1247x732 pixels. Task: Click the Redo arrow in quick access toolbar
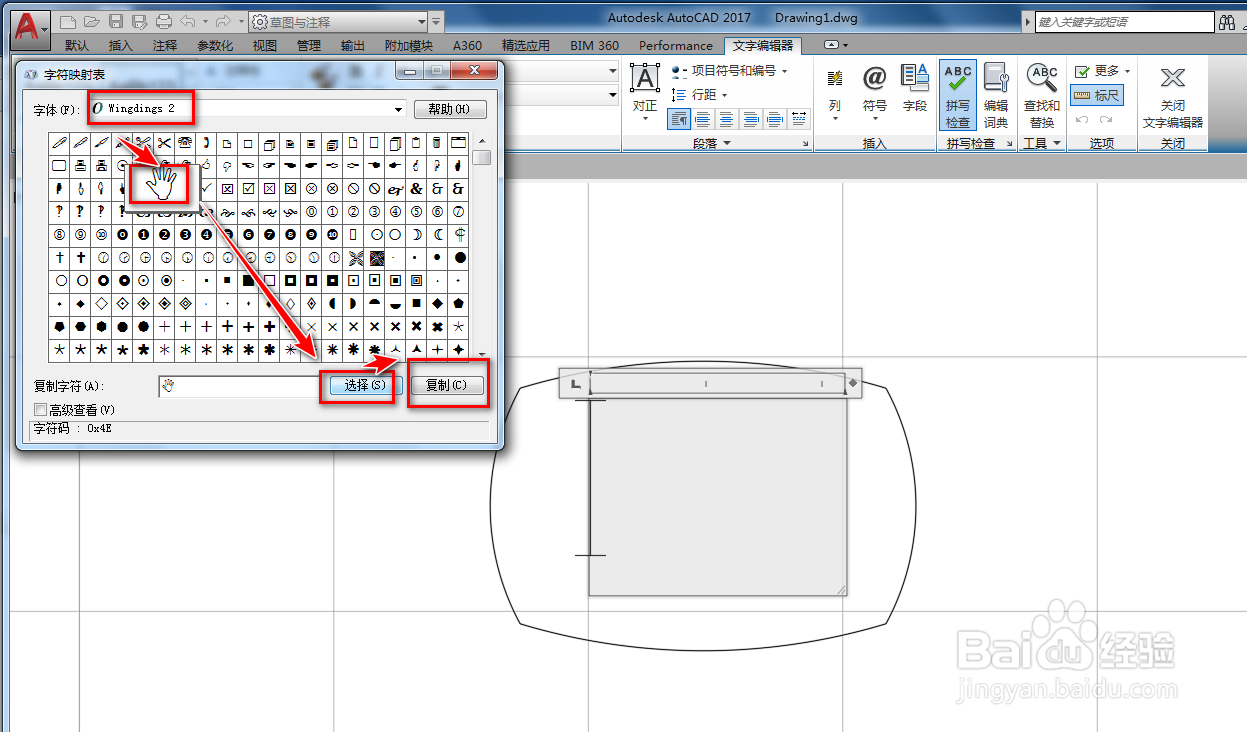click(x=223, y=21)
